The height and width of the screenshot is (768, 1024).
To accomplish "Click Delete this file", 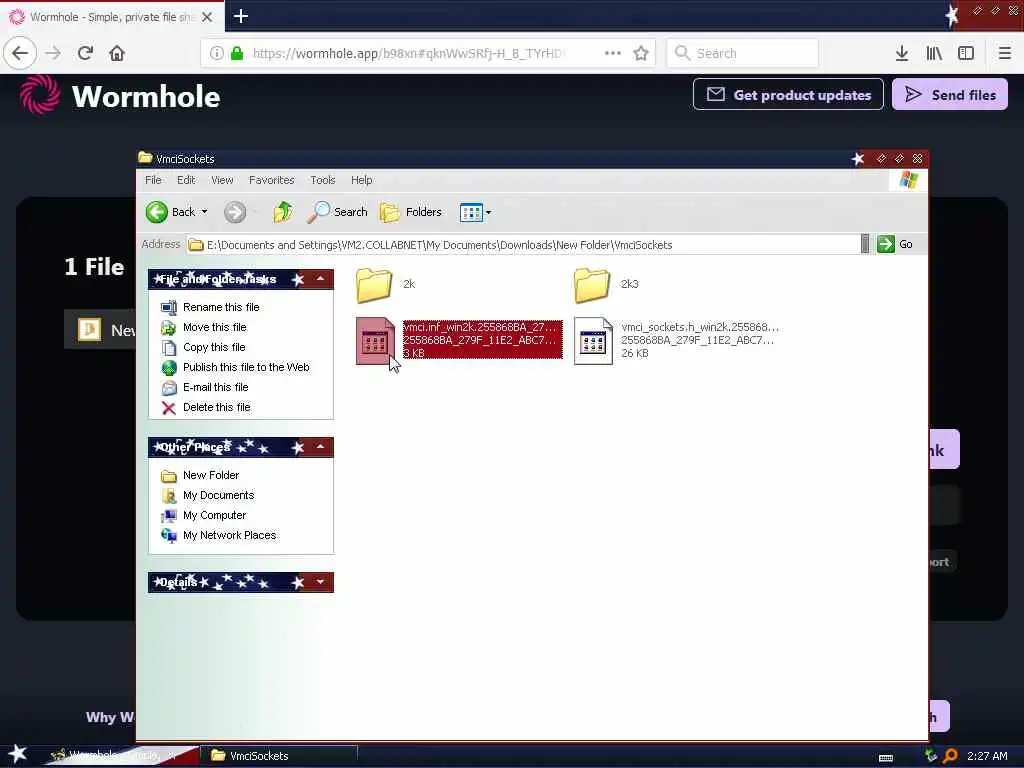I will tap(216, 408).
